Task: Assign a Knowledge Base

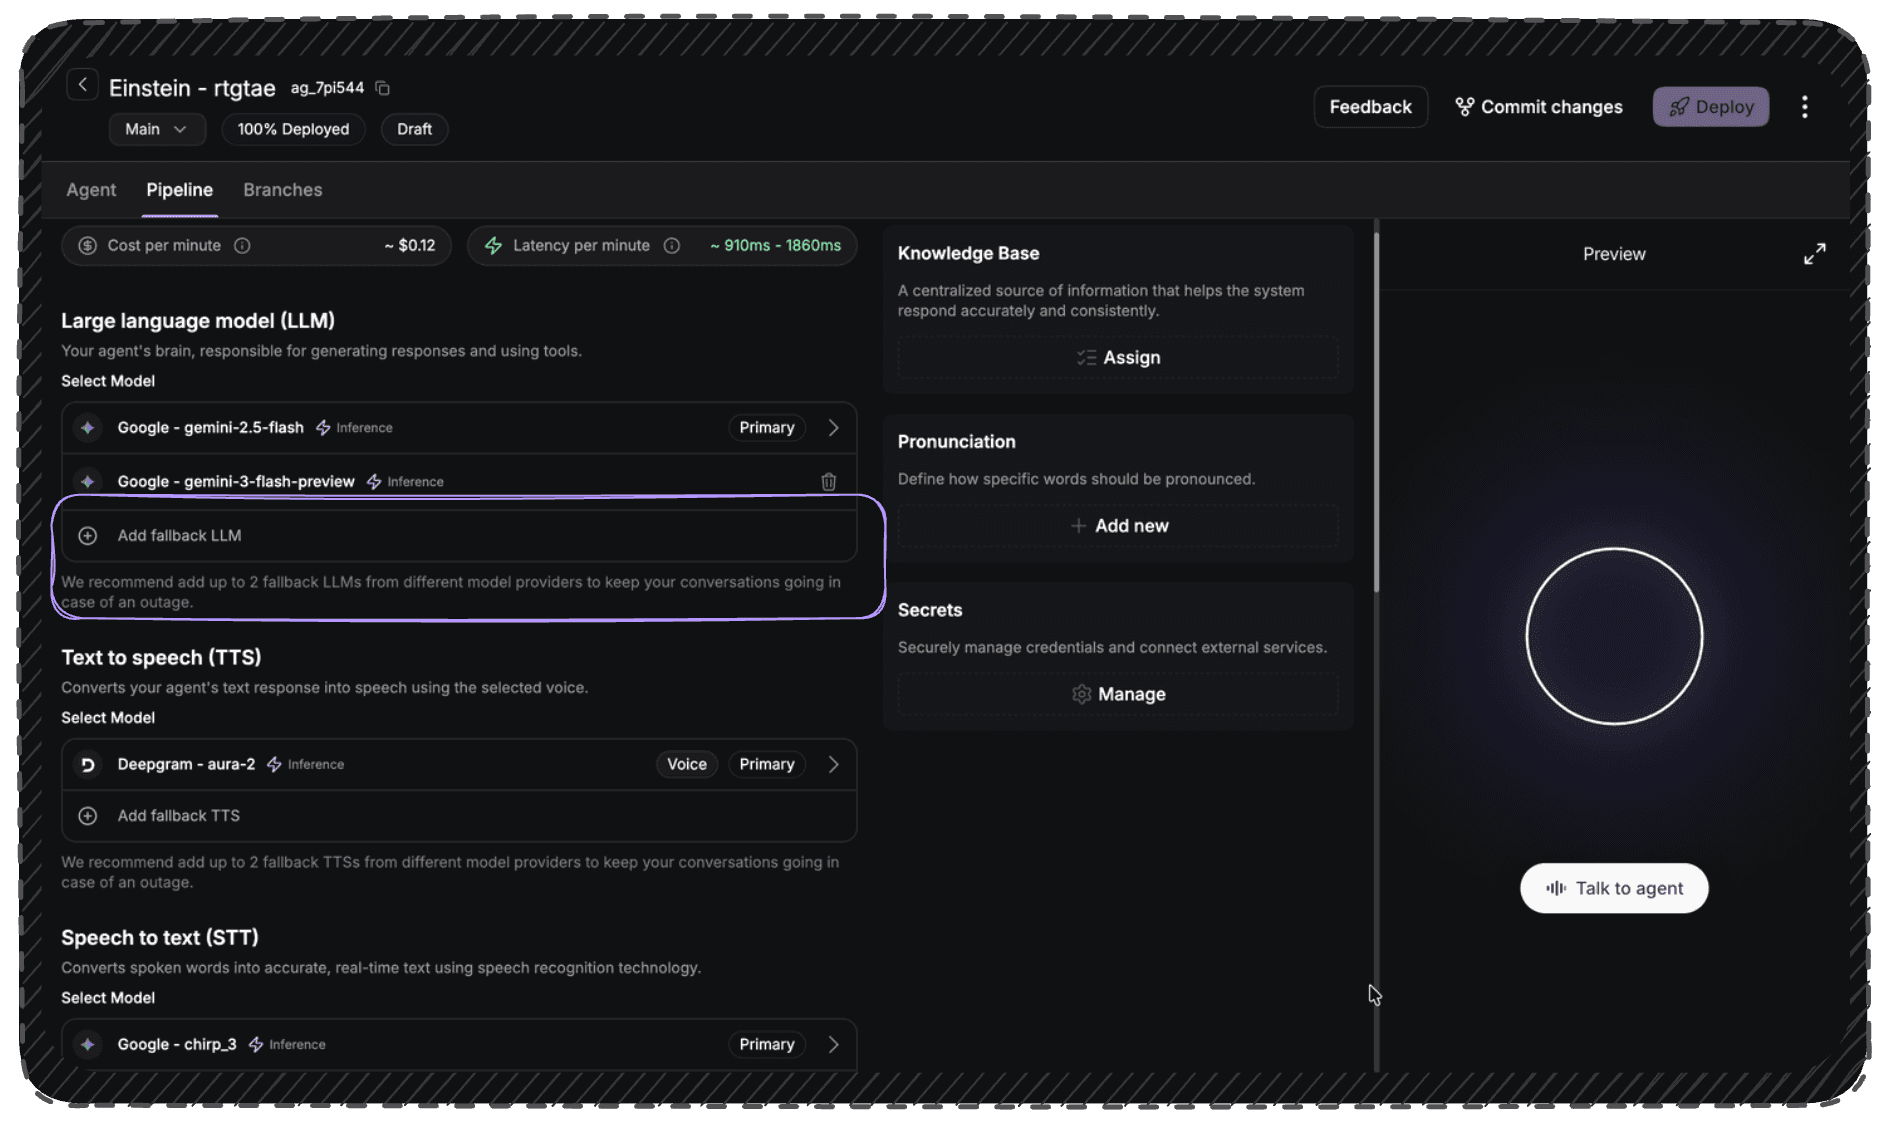Action: coord(1118,358)
